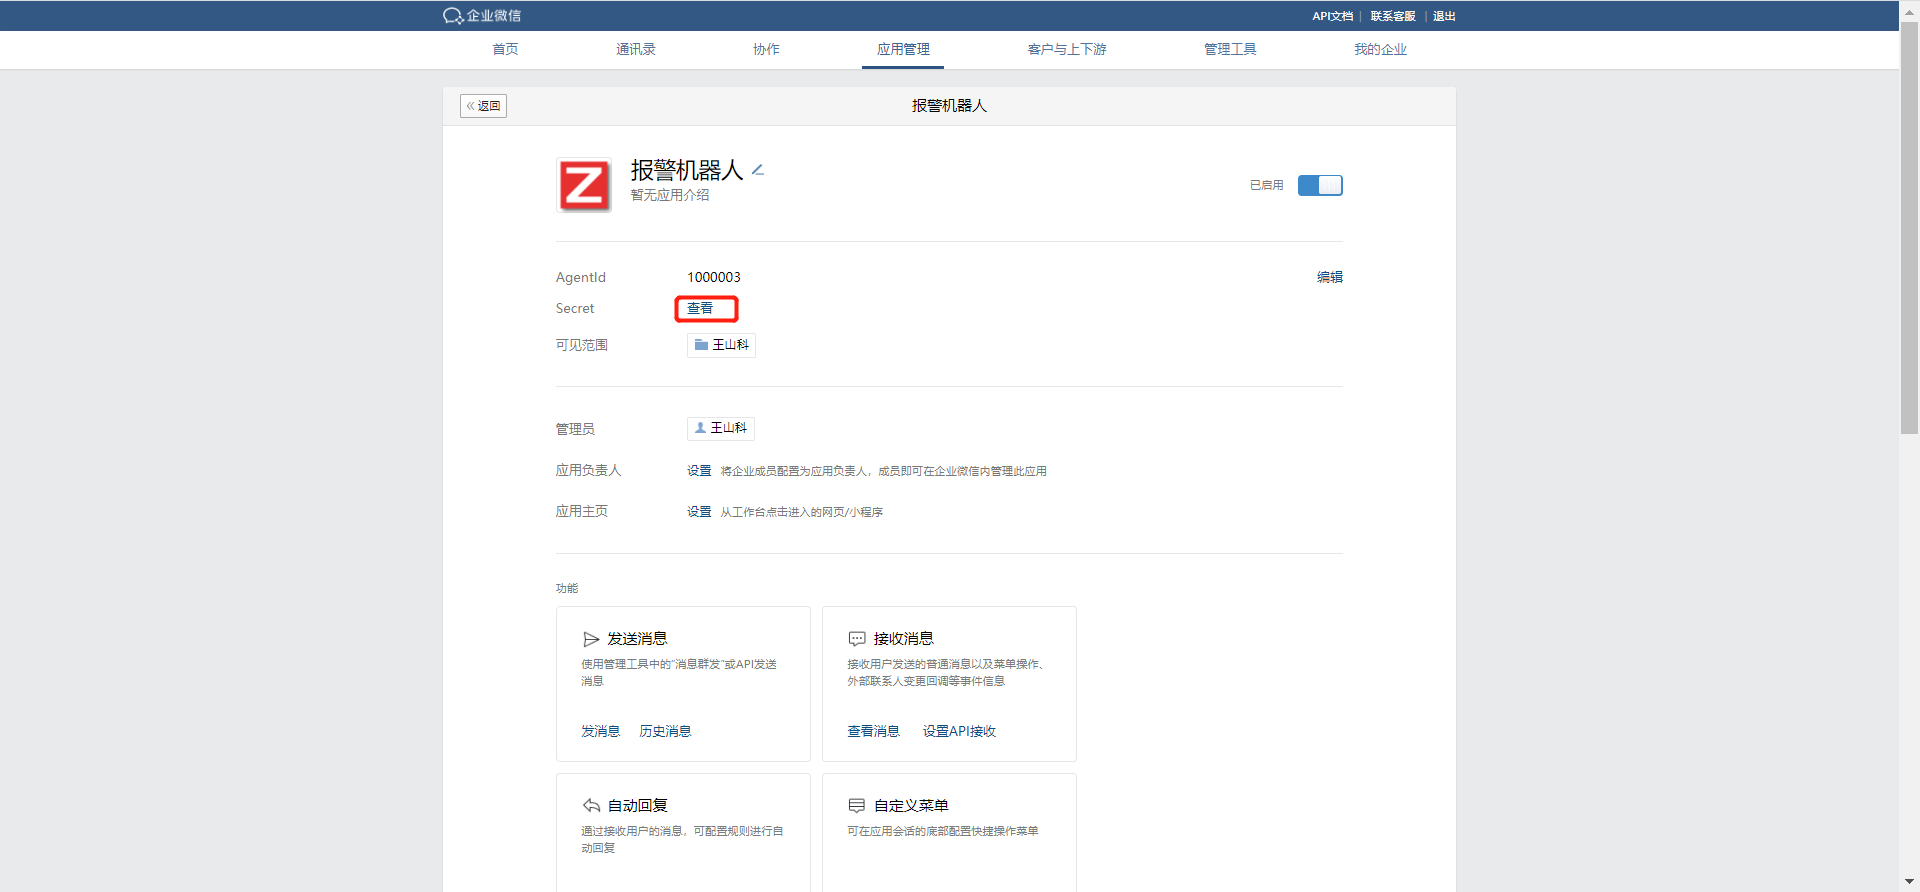
Task: Click the 自定义菜单 card title
Action: tap(911, 806)
